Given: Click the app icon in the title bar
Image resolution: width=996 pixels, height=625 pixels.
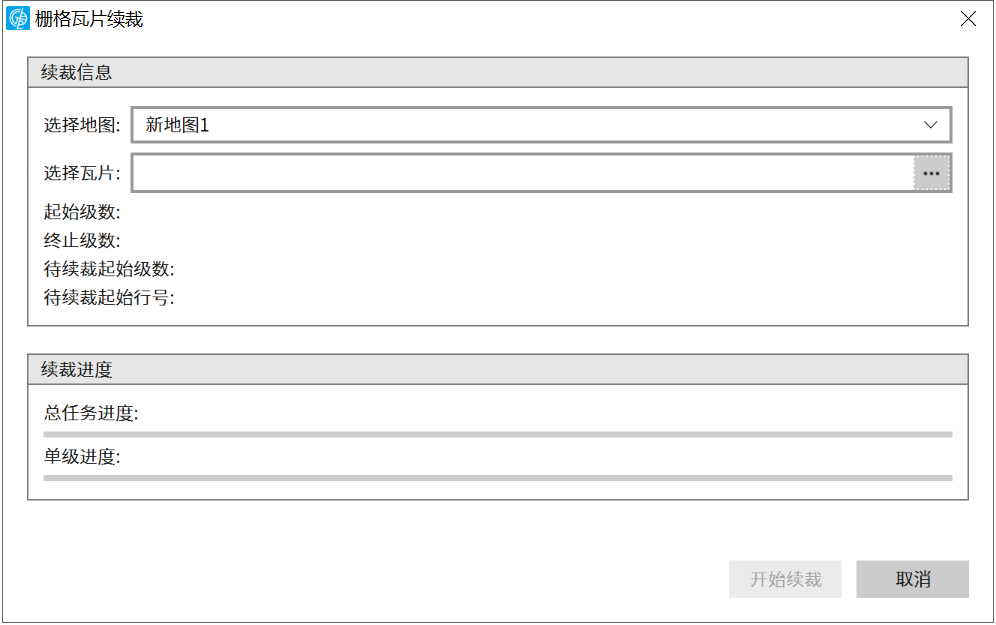Looking at the screenshot, I should pos(18,18).
